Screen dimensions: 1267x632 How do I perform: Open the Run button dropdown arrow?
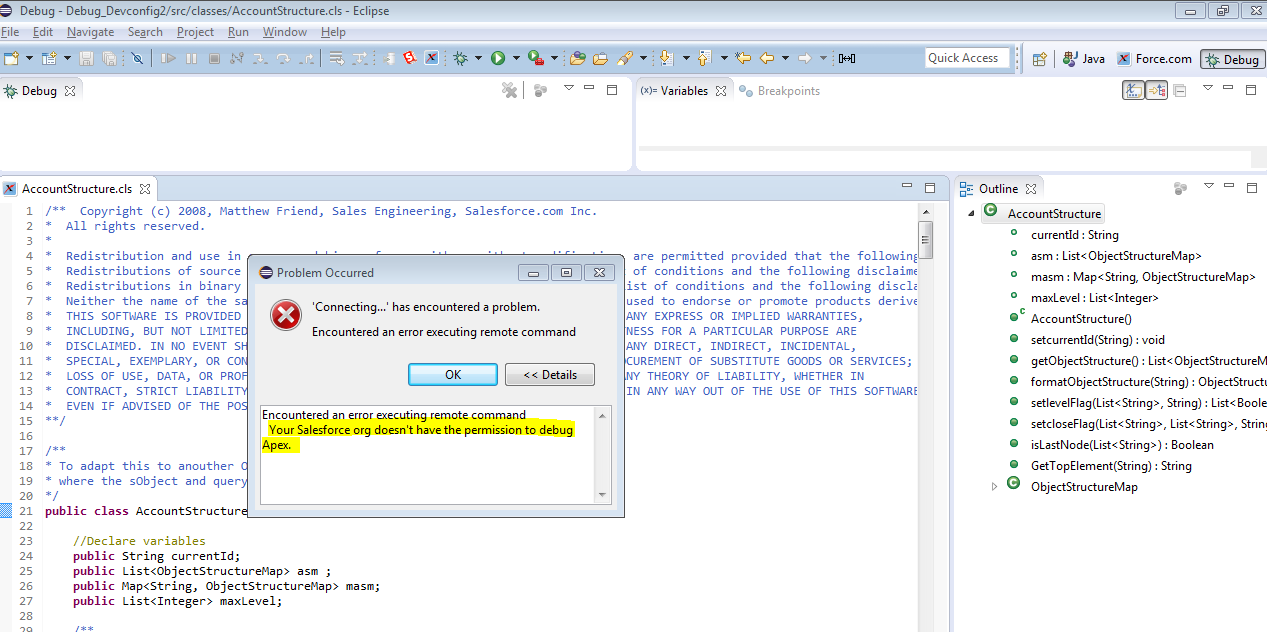[516, 59]
